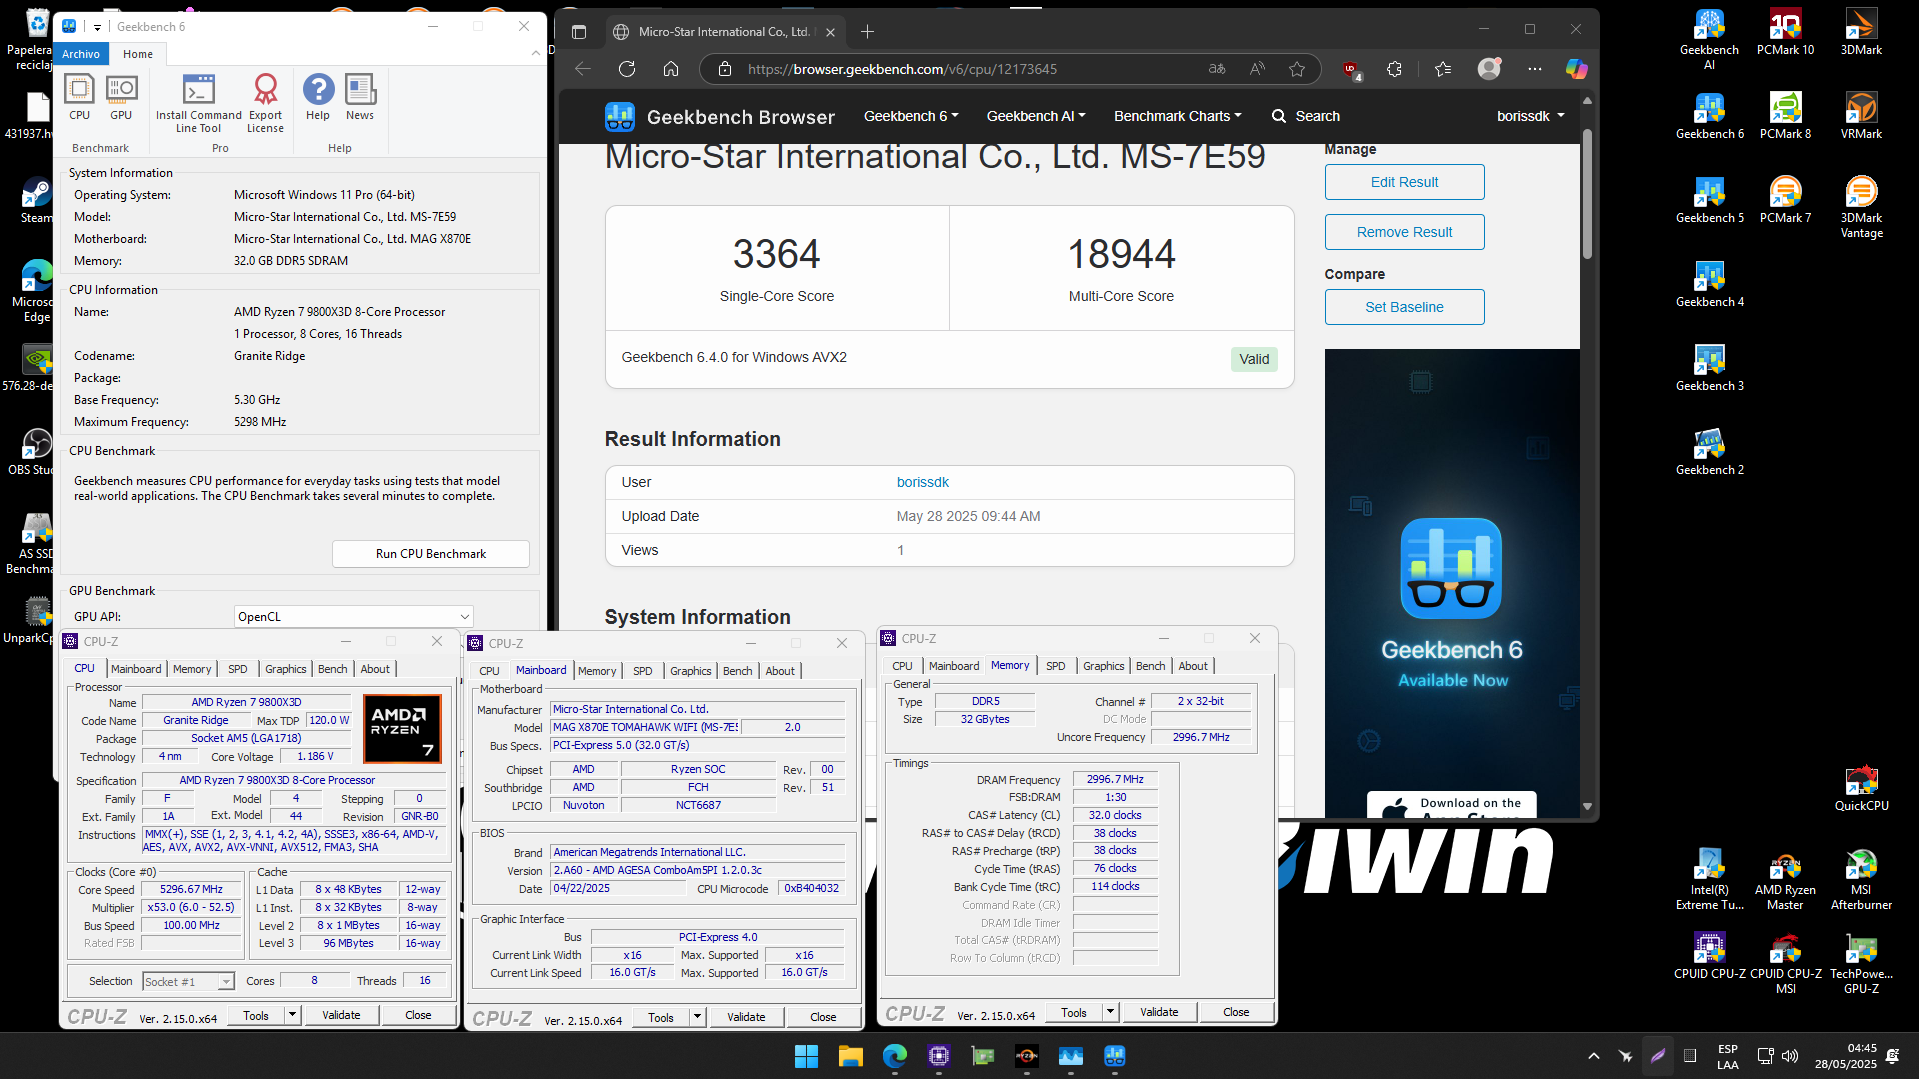Expand Tools arrow in left CPU-Z window
Viewport: 1919px width, 1079px height.
[292, 1015]
